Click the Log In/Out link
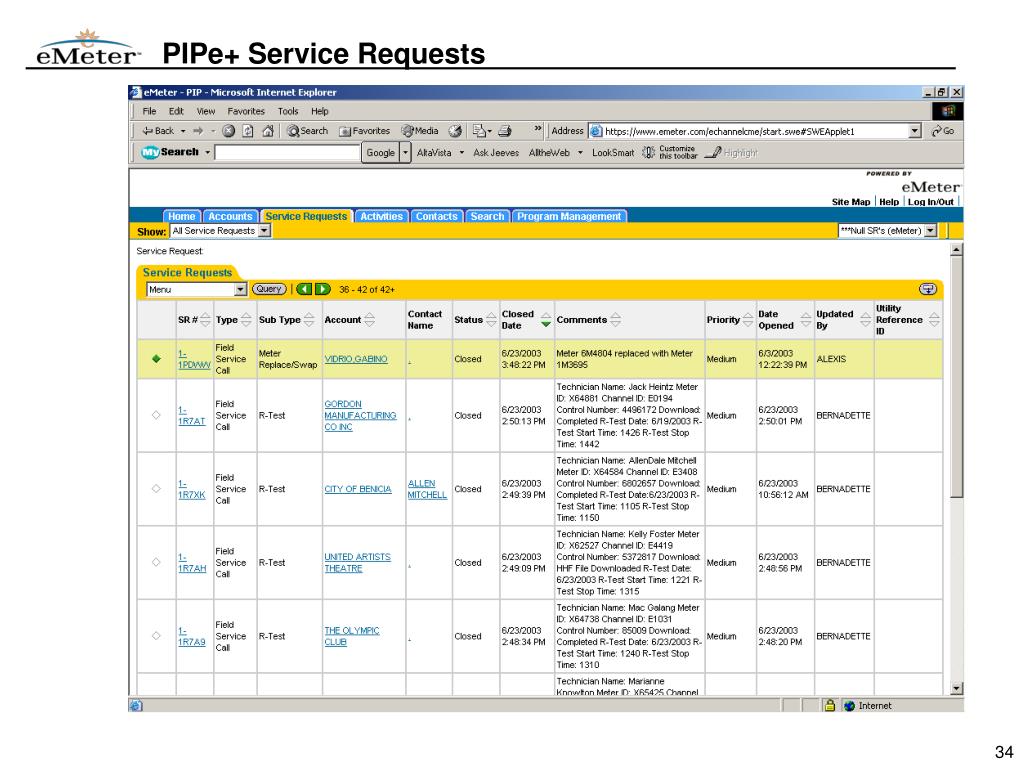1024x768 pixels. (931, 202)
